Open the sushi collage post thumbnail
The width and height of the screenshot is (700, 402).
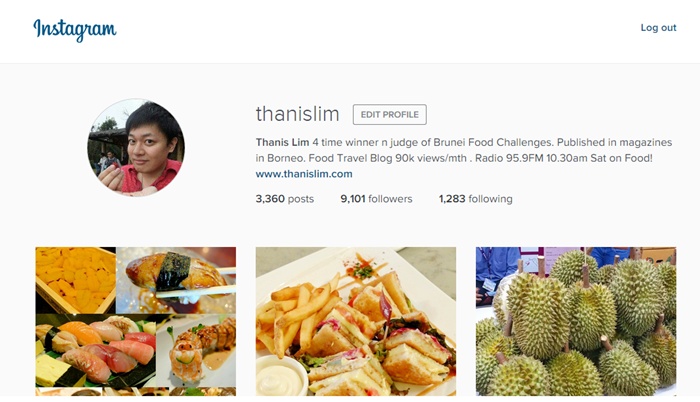[136, 321]
